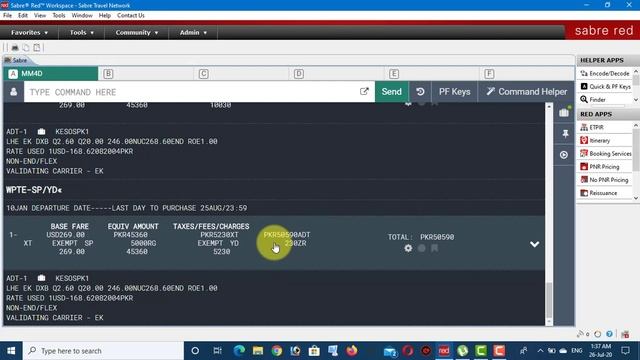Open the Windows Start menu

(x=11, y=351)
